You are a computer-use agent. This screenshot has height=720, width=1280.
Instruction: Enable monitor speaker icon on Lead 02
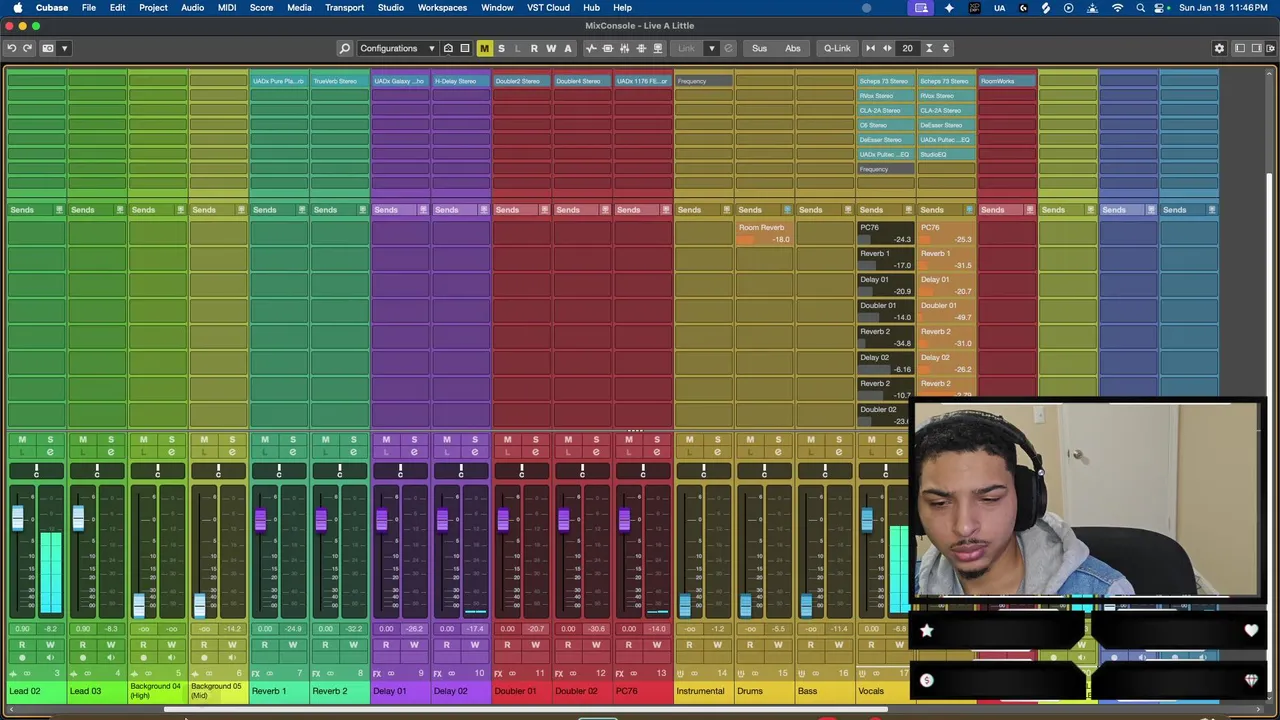[50, 658]
